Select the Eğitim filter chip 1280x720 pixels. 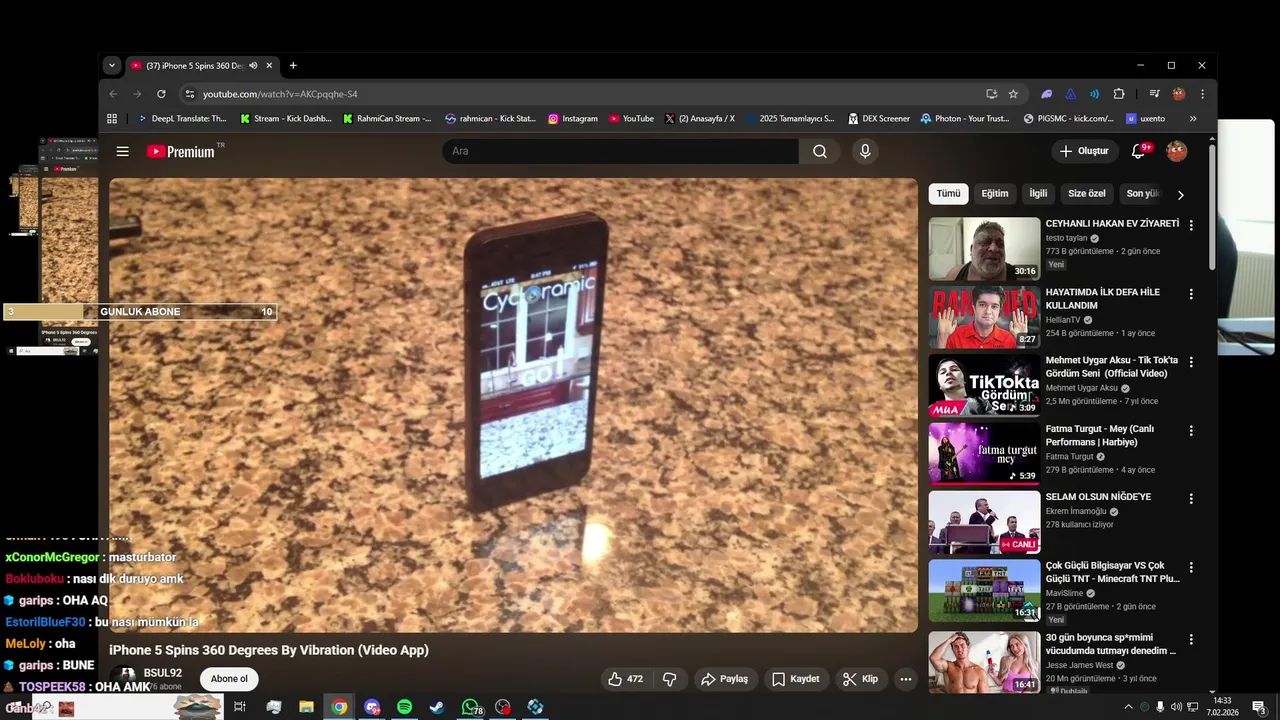pos(995,194)
